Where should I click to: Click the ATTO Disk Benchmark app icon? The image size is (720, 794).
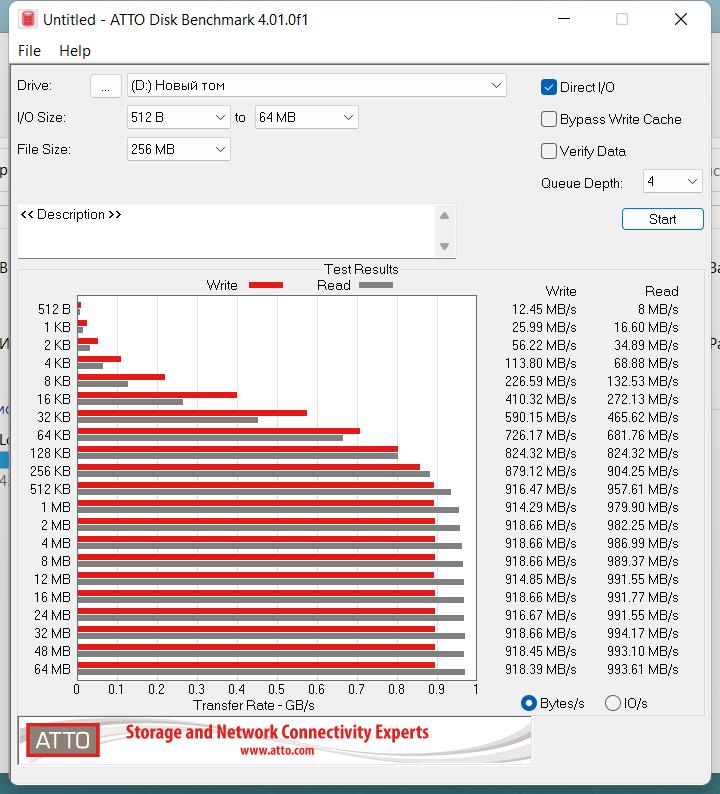pos(28,19)
